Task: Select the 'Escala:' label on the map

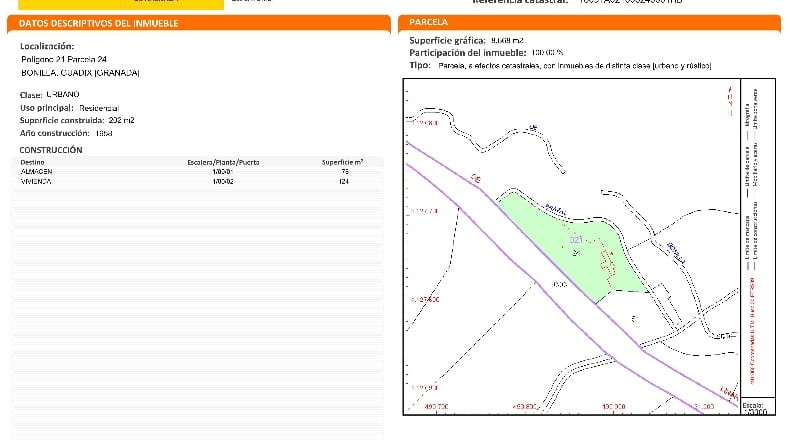Action: [753, 405]
